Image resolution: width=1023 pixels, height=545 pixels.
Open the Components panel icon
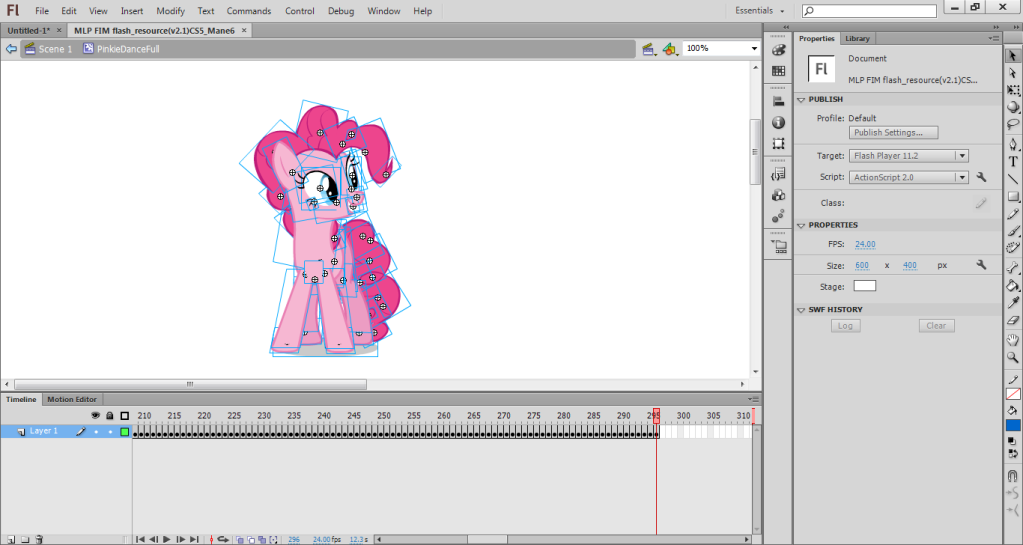(778, 195)
